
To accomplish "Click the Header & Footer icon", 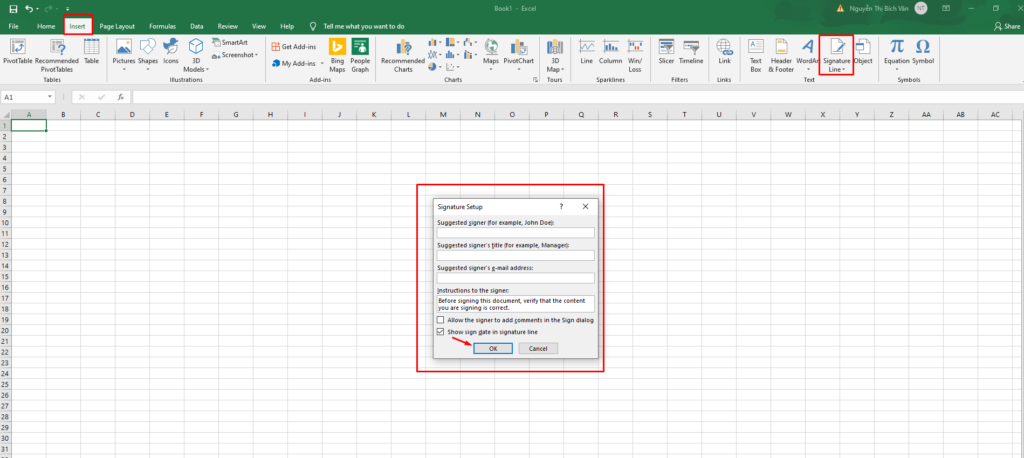I will coord(781,54).
